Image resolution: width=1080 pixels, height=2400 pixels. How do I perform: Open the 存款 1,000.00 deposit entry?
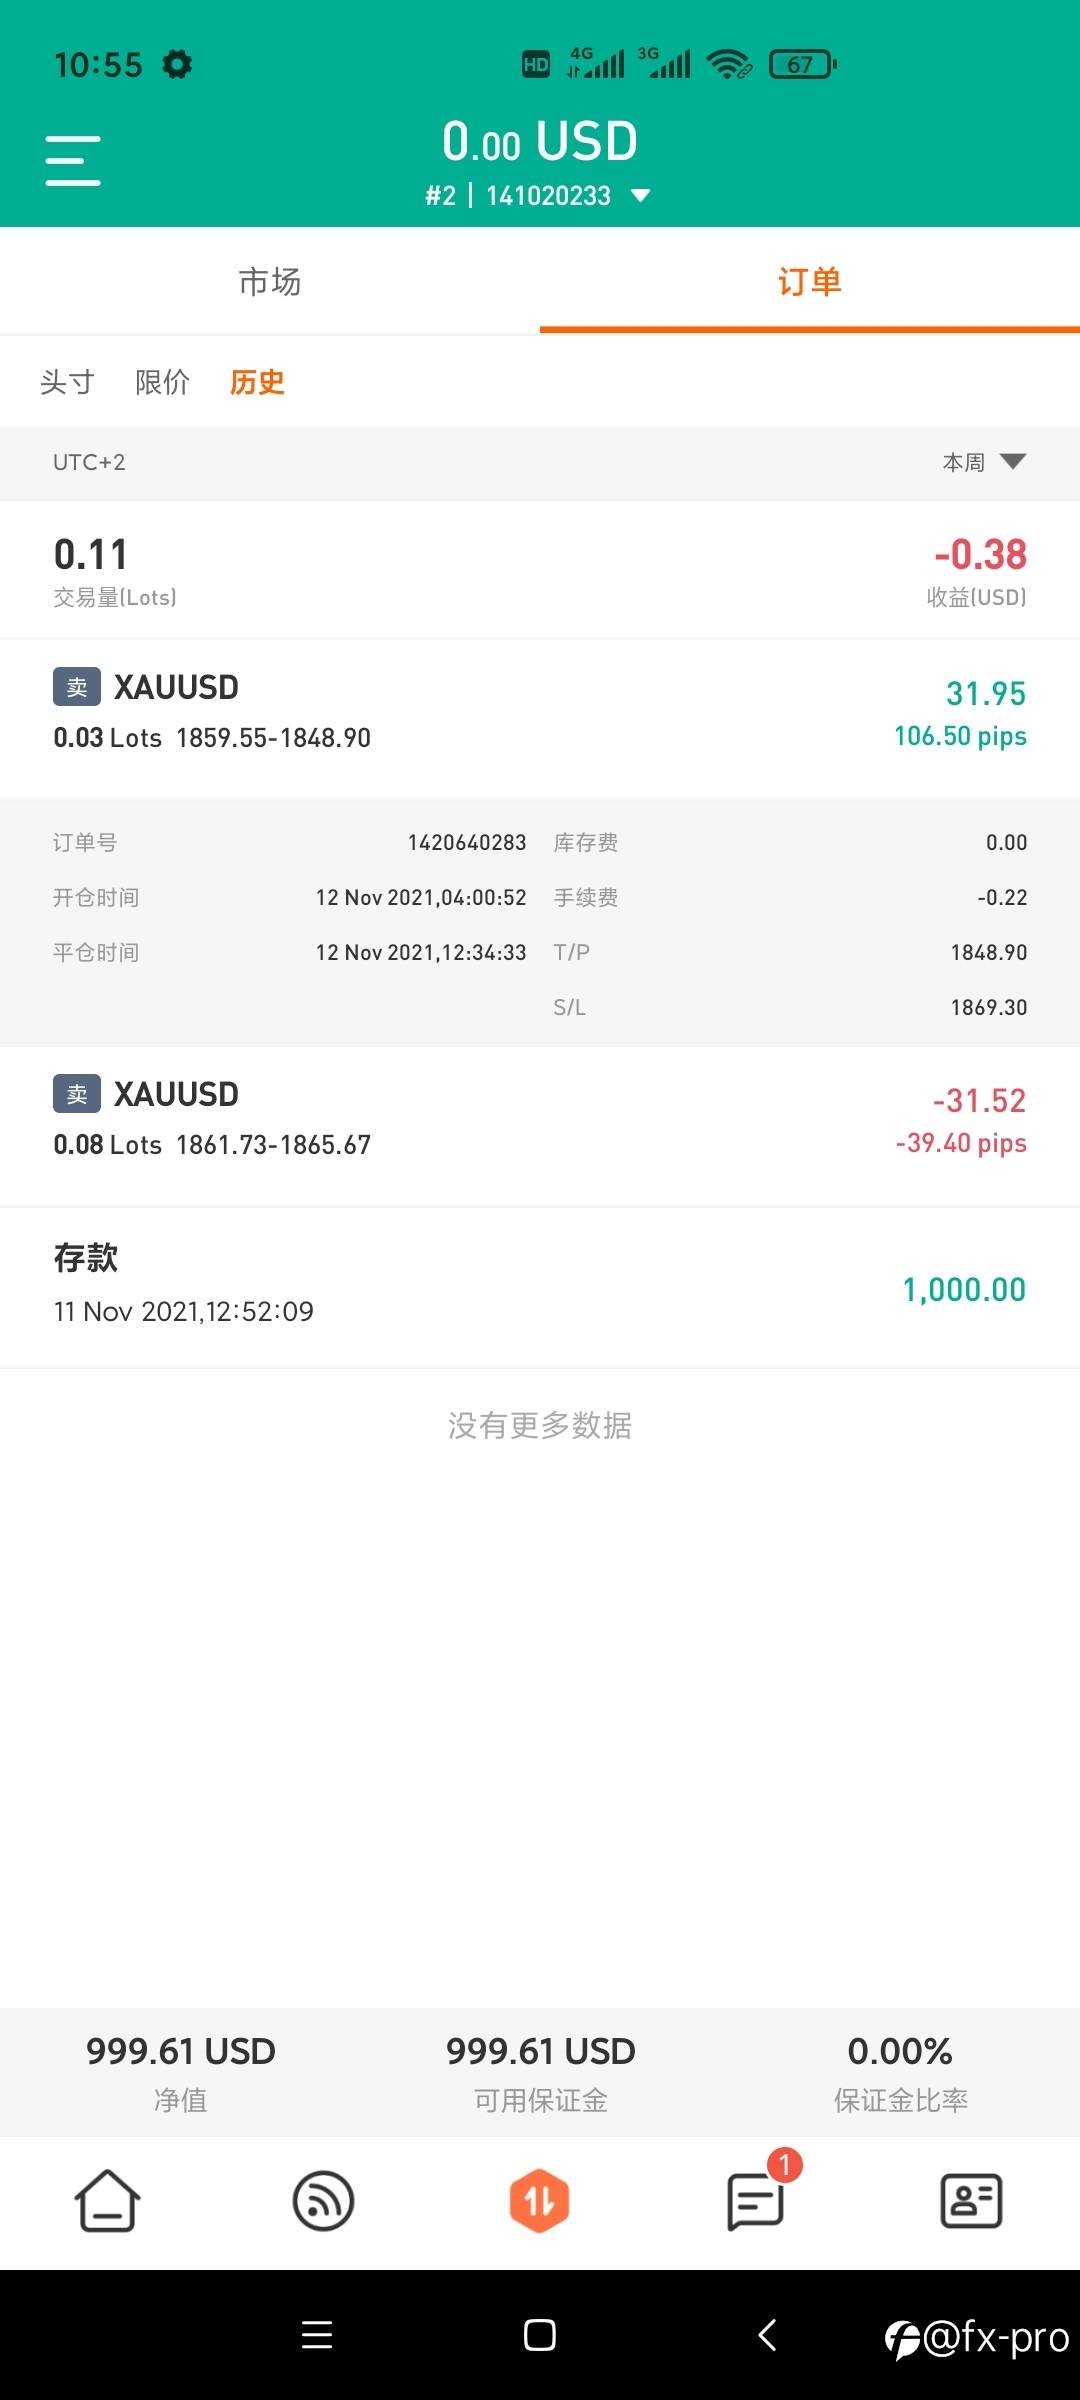tap(540, 1287)
